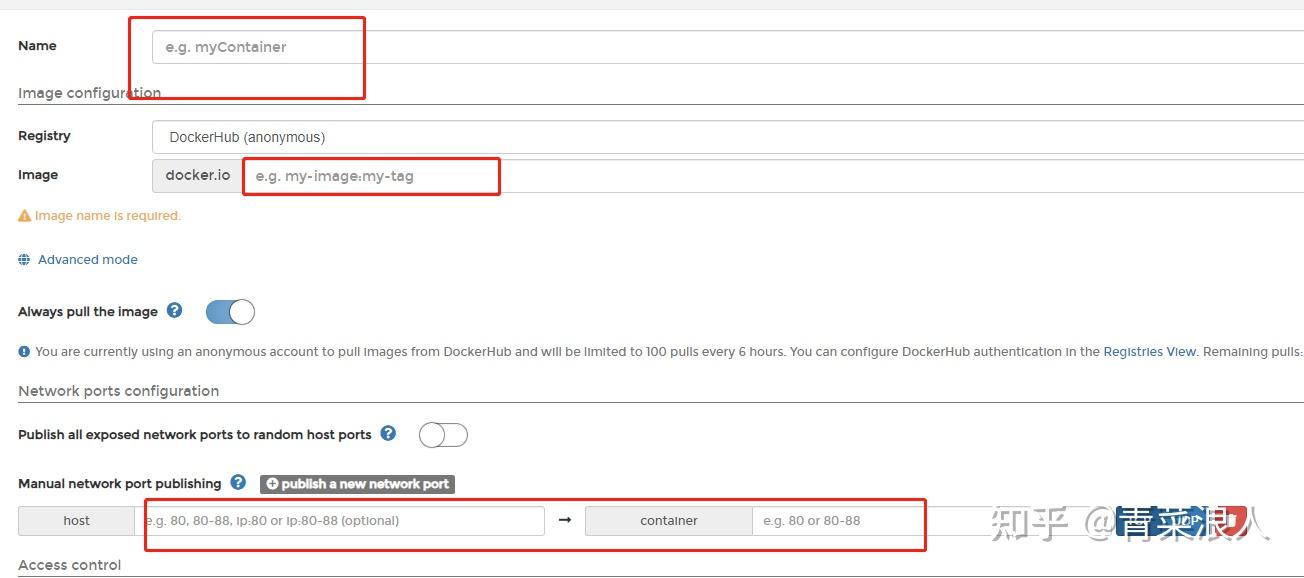Switch to Advanced mode
Image resolution: width=1304 pixels, height=578 pixels.
click(87, 259)
